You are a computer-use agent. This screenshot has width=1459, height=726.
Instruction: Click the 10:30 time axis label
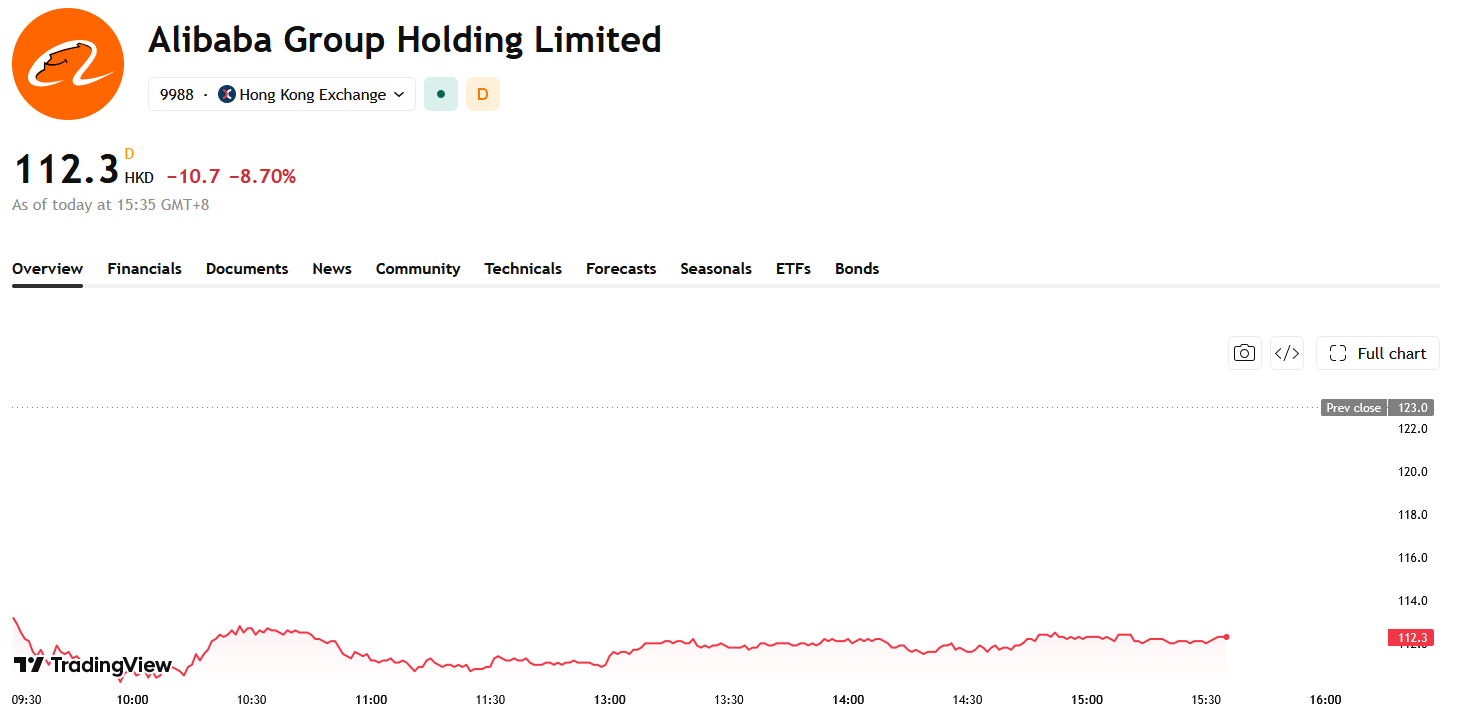tap(251, 699)
